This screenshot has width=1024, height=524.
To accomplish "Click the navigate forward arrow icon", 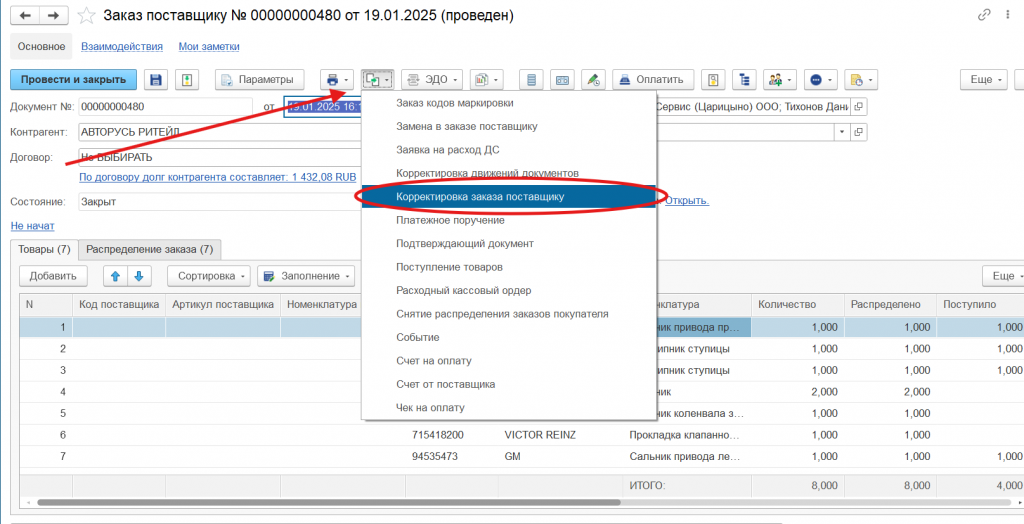I will coord(52,15).
